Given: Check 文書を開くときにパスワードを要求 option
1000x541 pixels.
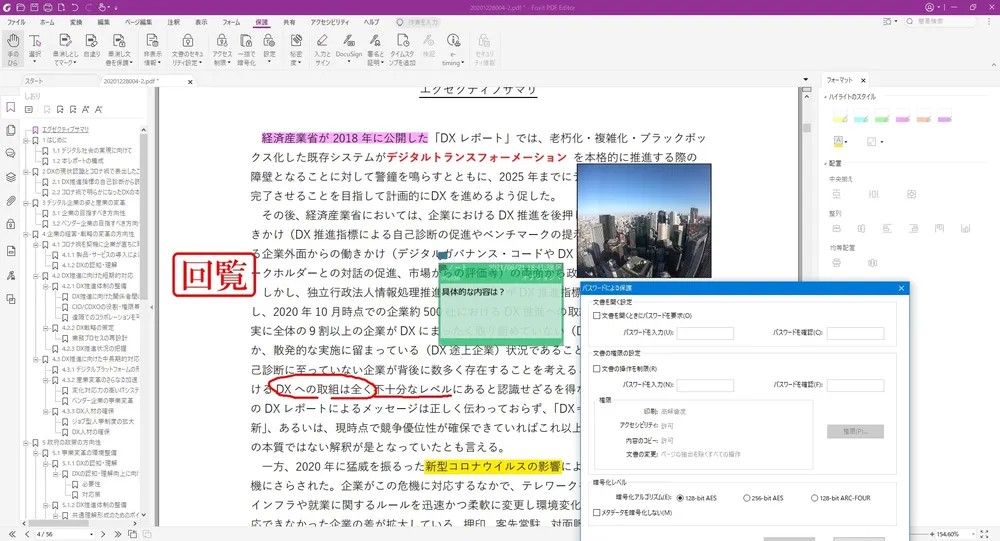Looking at the screenshot, I should point(597,315).
